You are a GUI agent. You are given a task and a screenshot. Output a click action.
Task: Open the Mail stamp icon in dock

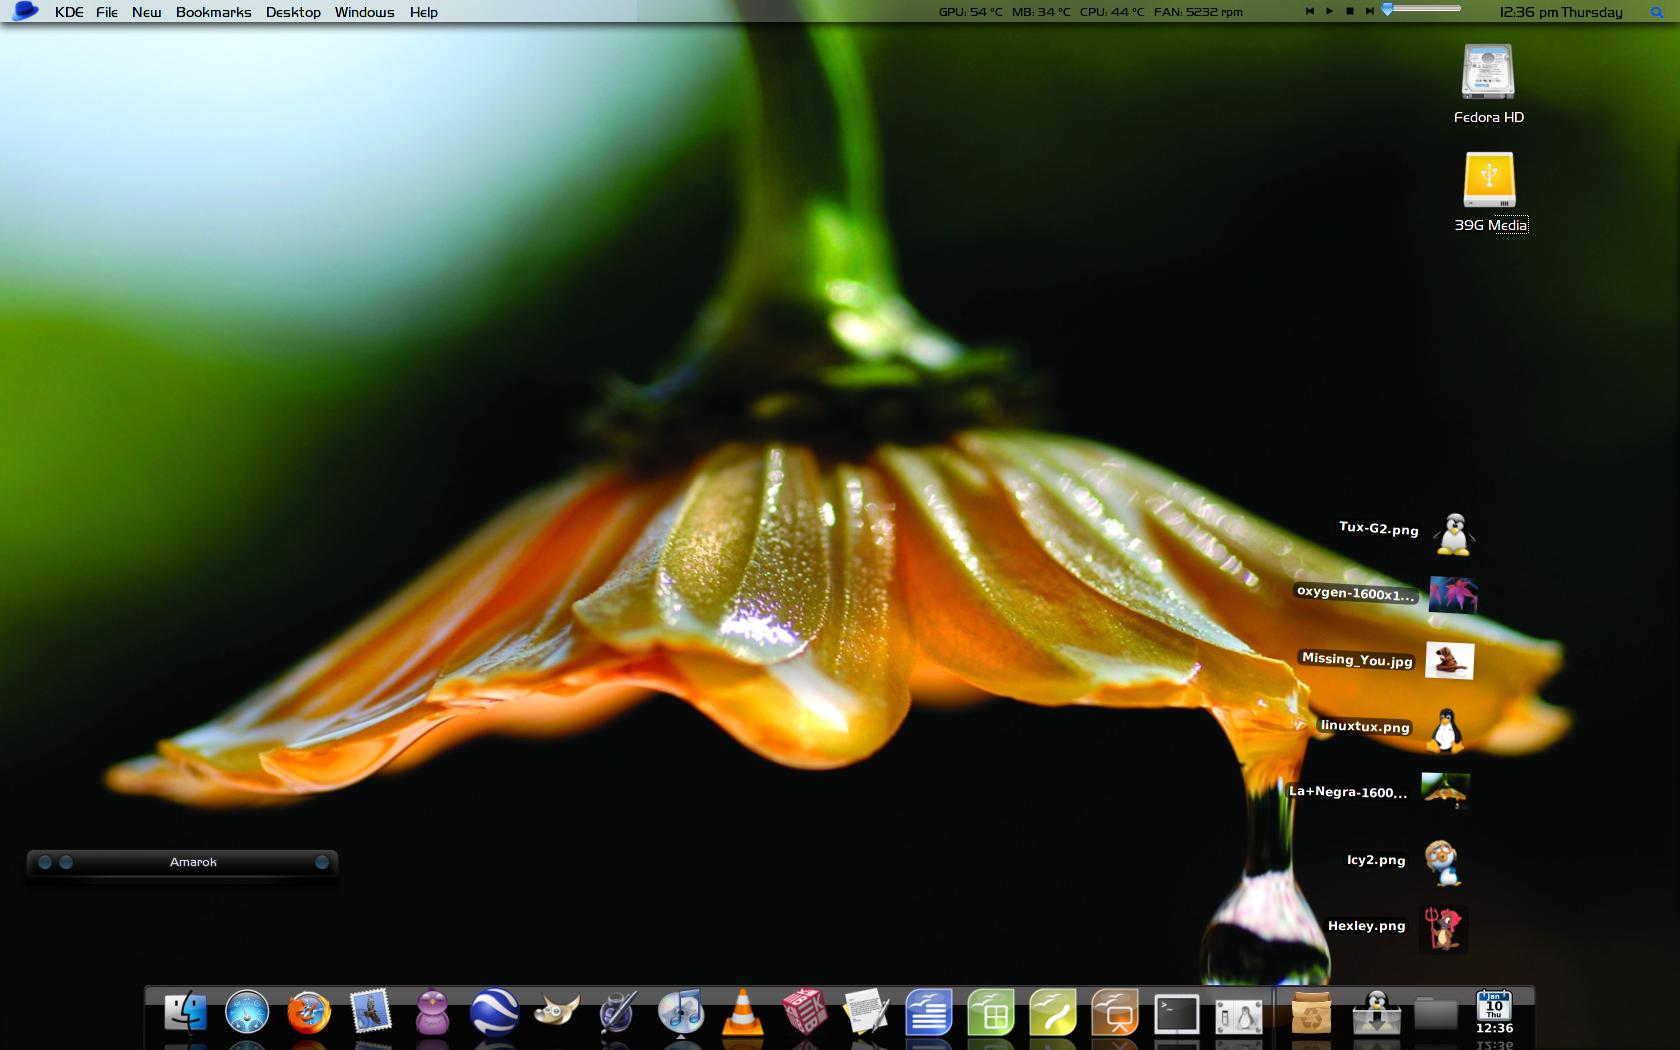(x=371, y=1012)
